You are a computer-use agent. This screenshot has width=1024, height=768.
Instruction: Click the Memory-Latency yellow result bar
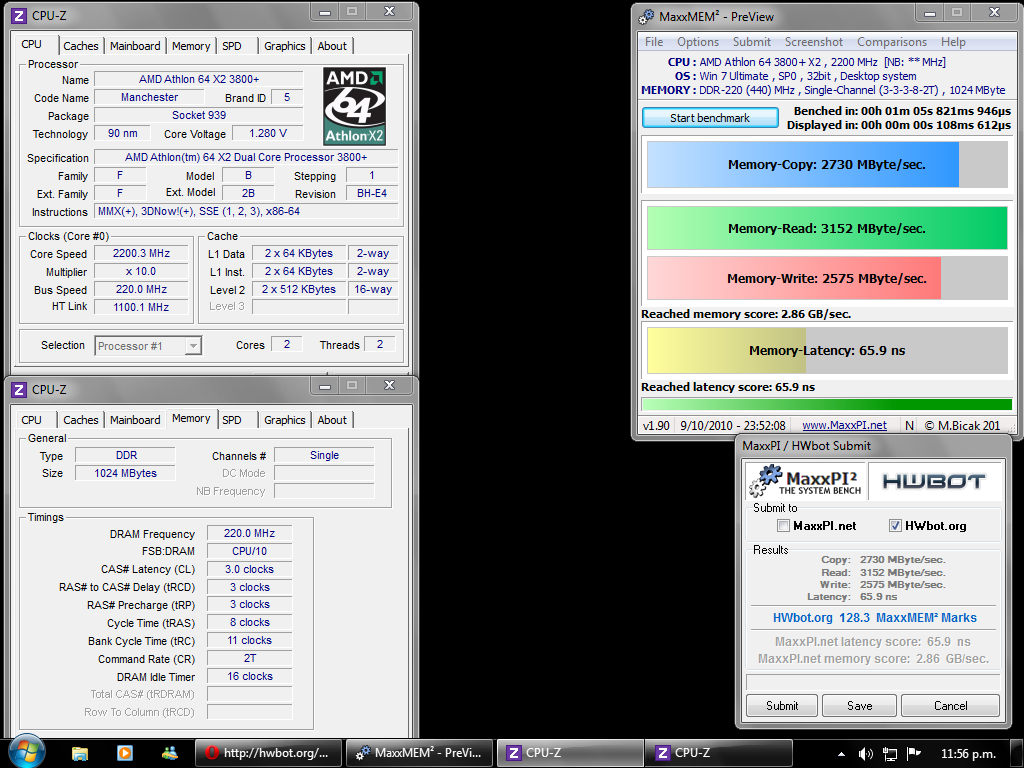pos(827,351)
